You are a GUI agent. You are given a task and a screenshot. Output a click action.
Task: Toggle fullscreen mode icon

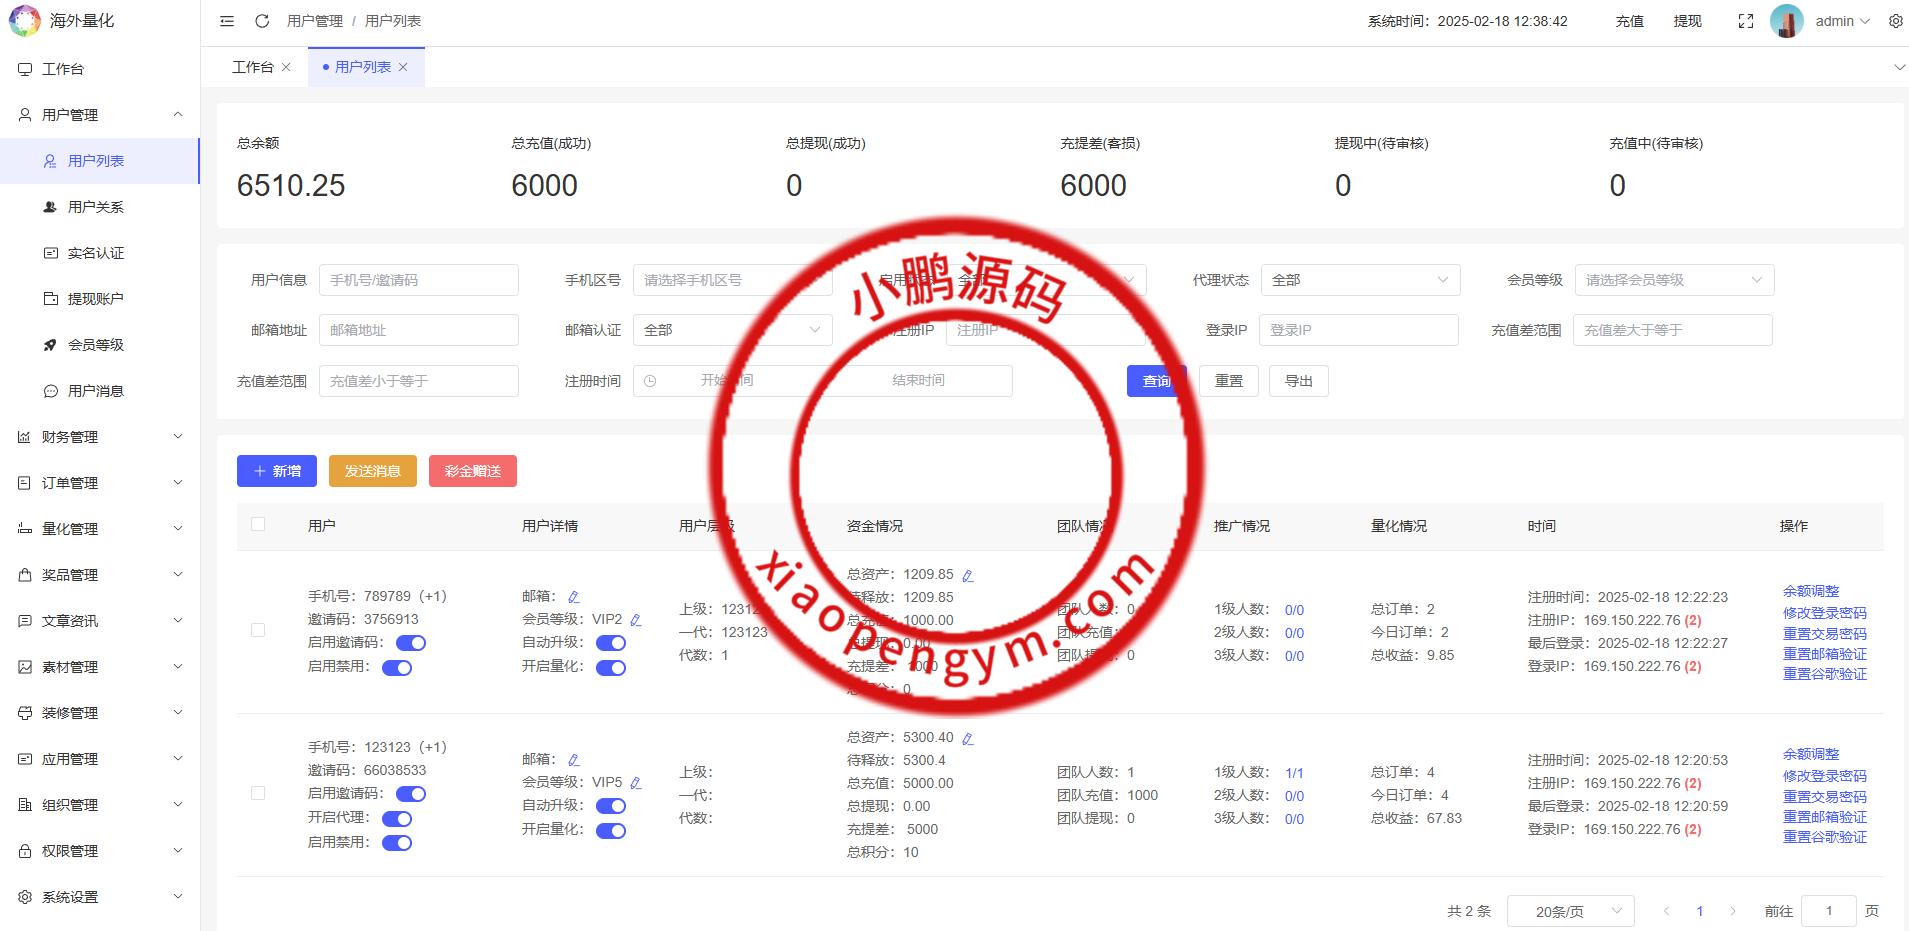[x=1746, y=21]
